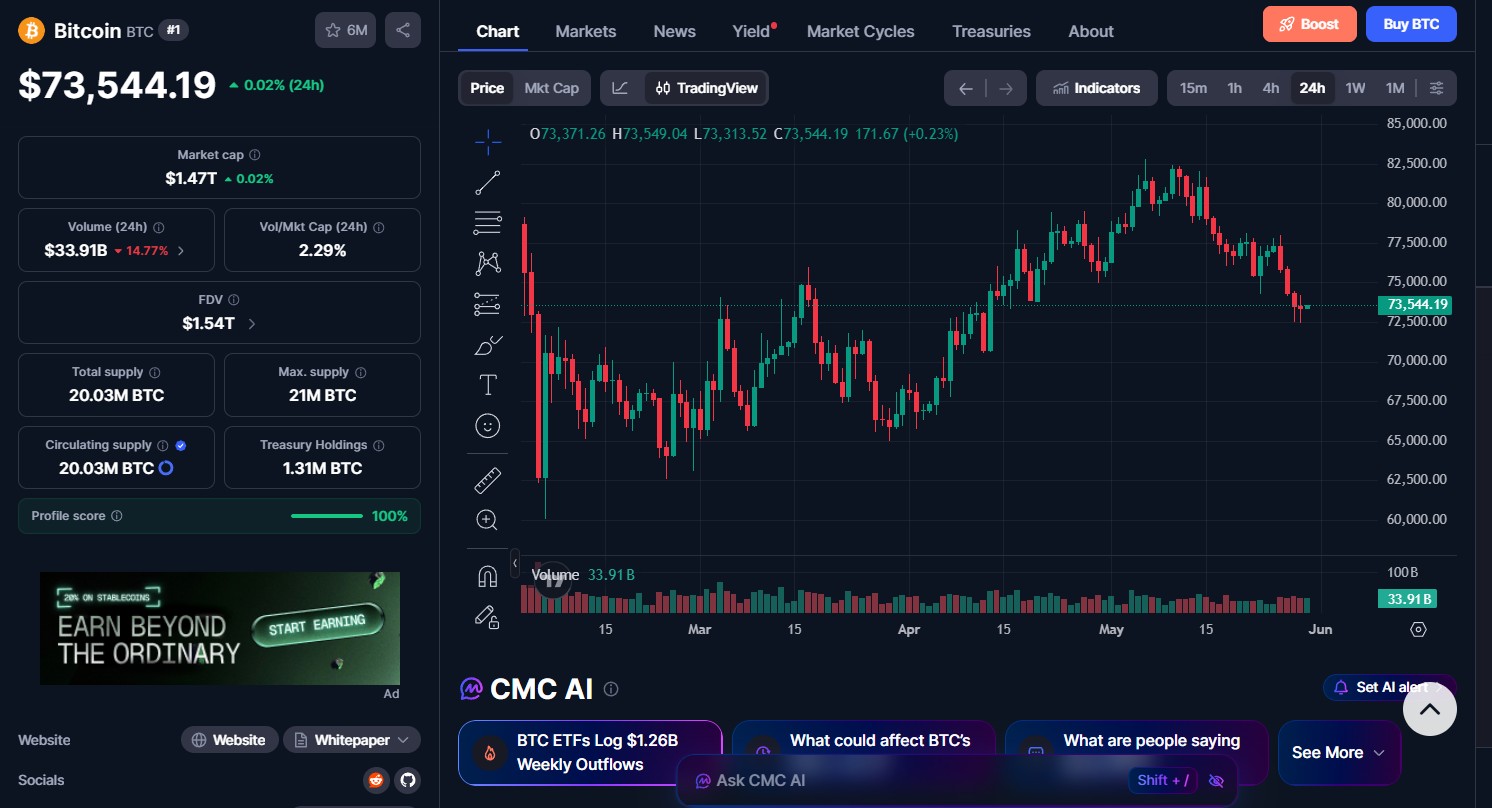Click the undo arrow in chart toolbar
The width and height of the screenshot is (1492, 808).
966,88
